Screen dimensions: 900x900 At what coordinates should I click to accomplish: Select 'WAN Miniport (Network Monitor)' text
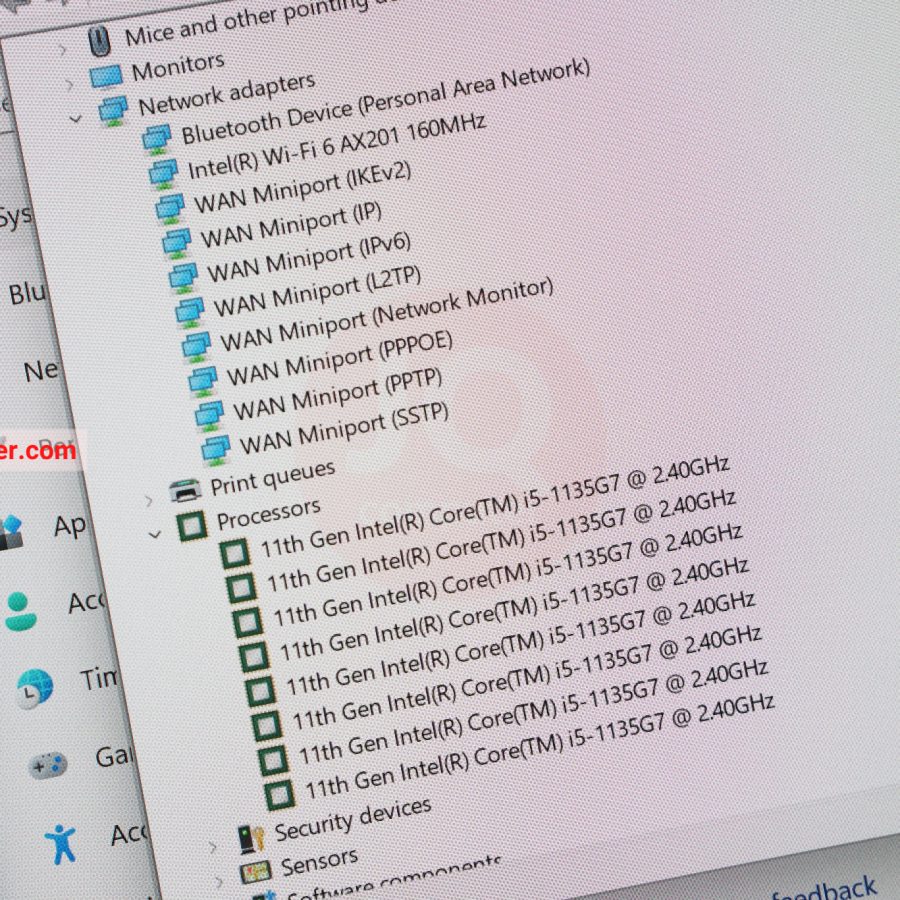click(x=387, y=315)
